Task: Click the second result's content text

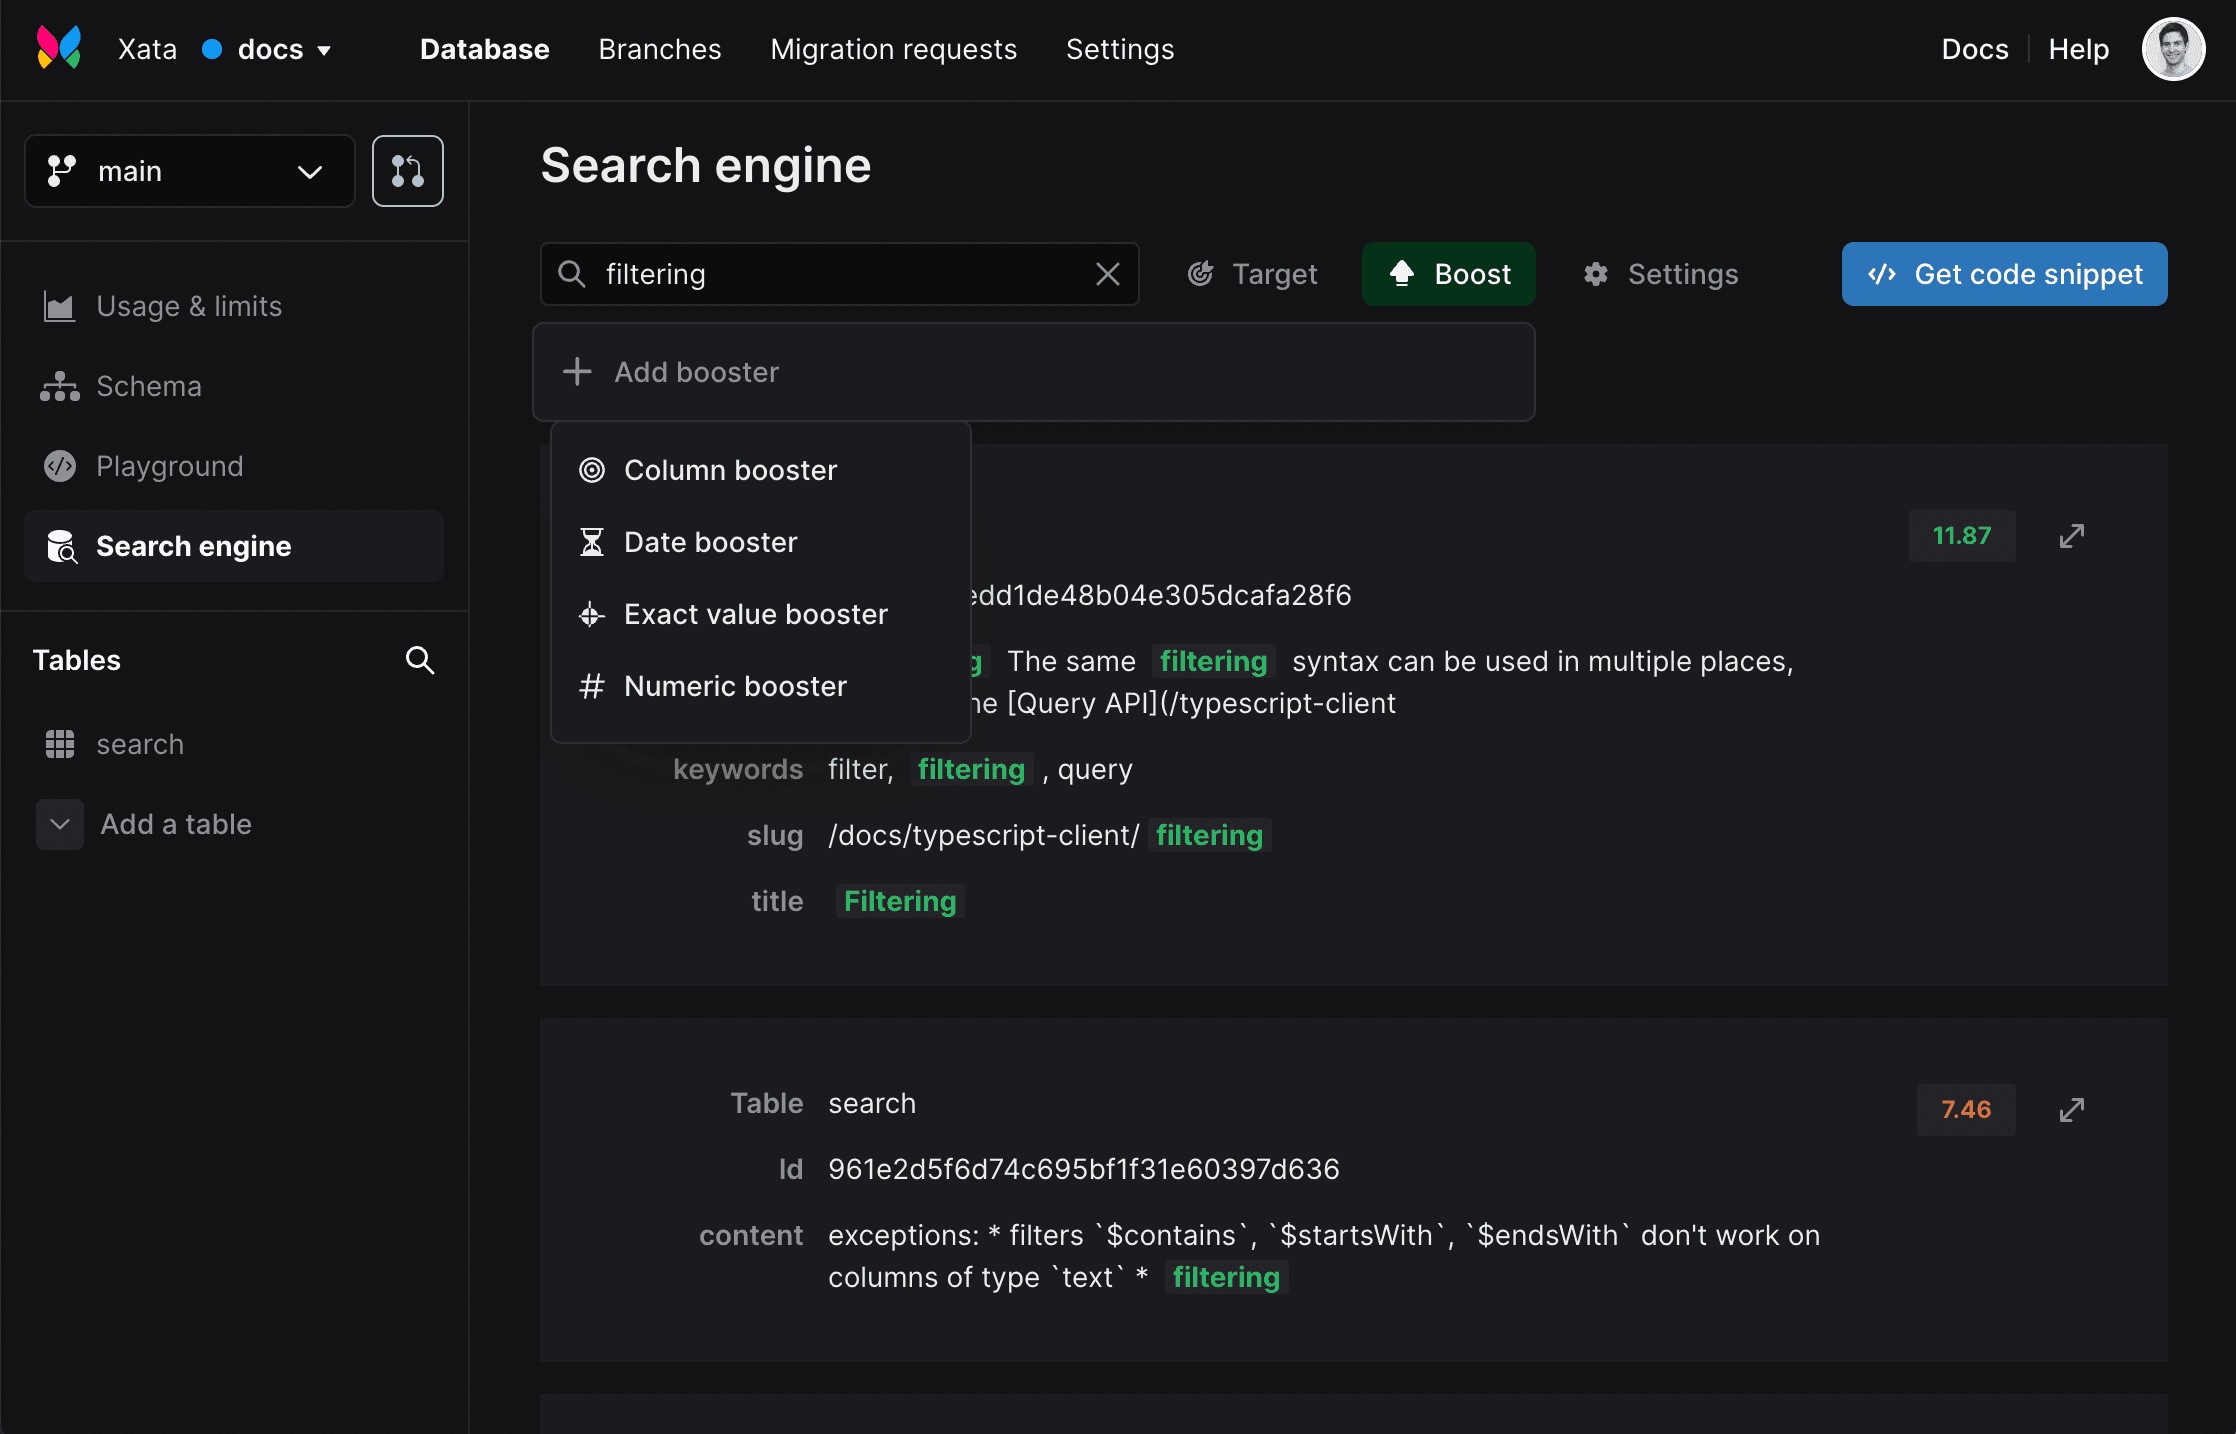Action: click(x=1324, y=1256)
